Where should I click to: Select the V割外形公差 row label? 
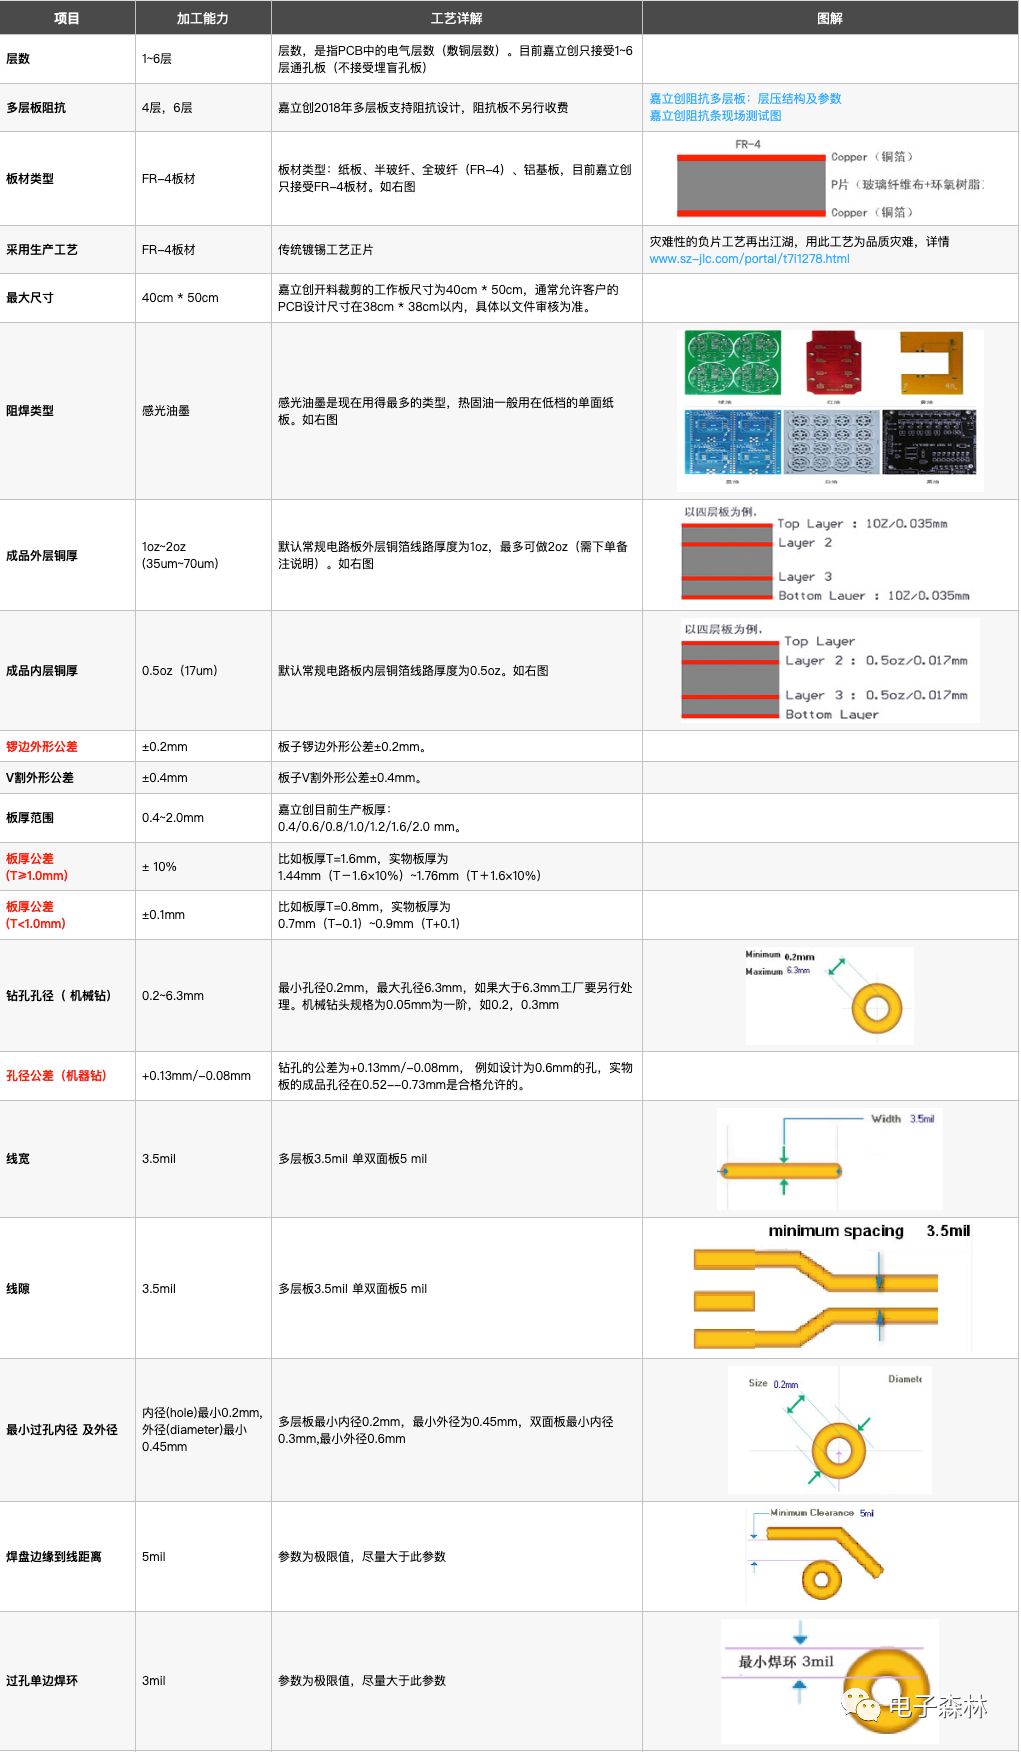click(40, 778)
